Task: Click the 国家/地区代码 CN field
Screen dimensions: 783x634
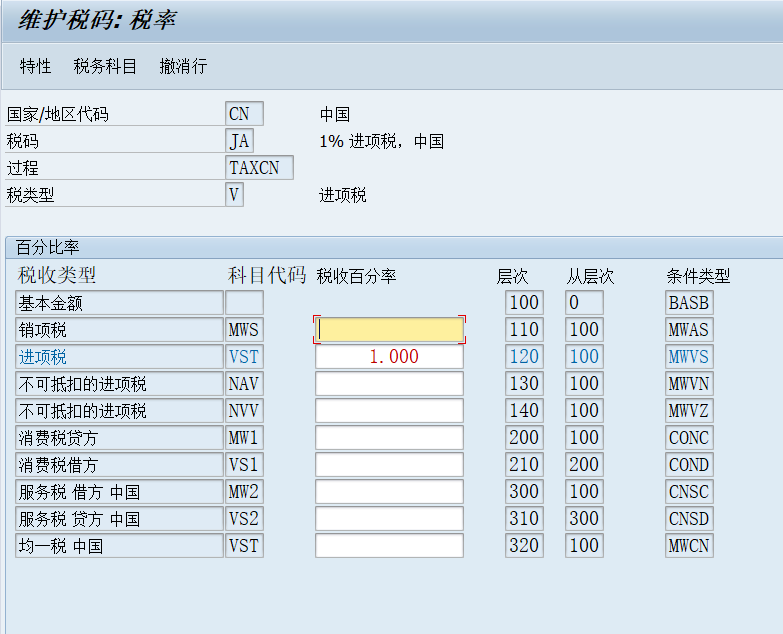Action: [x=244, y=114]
